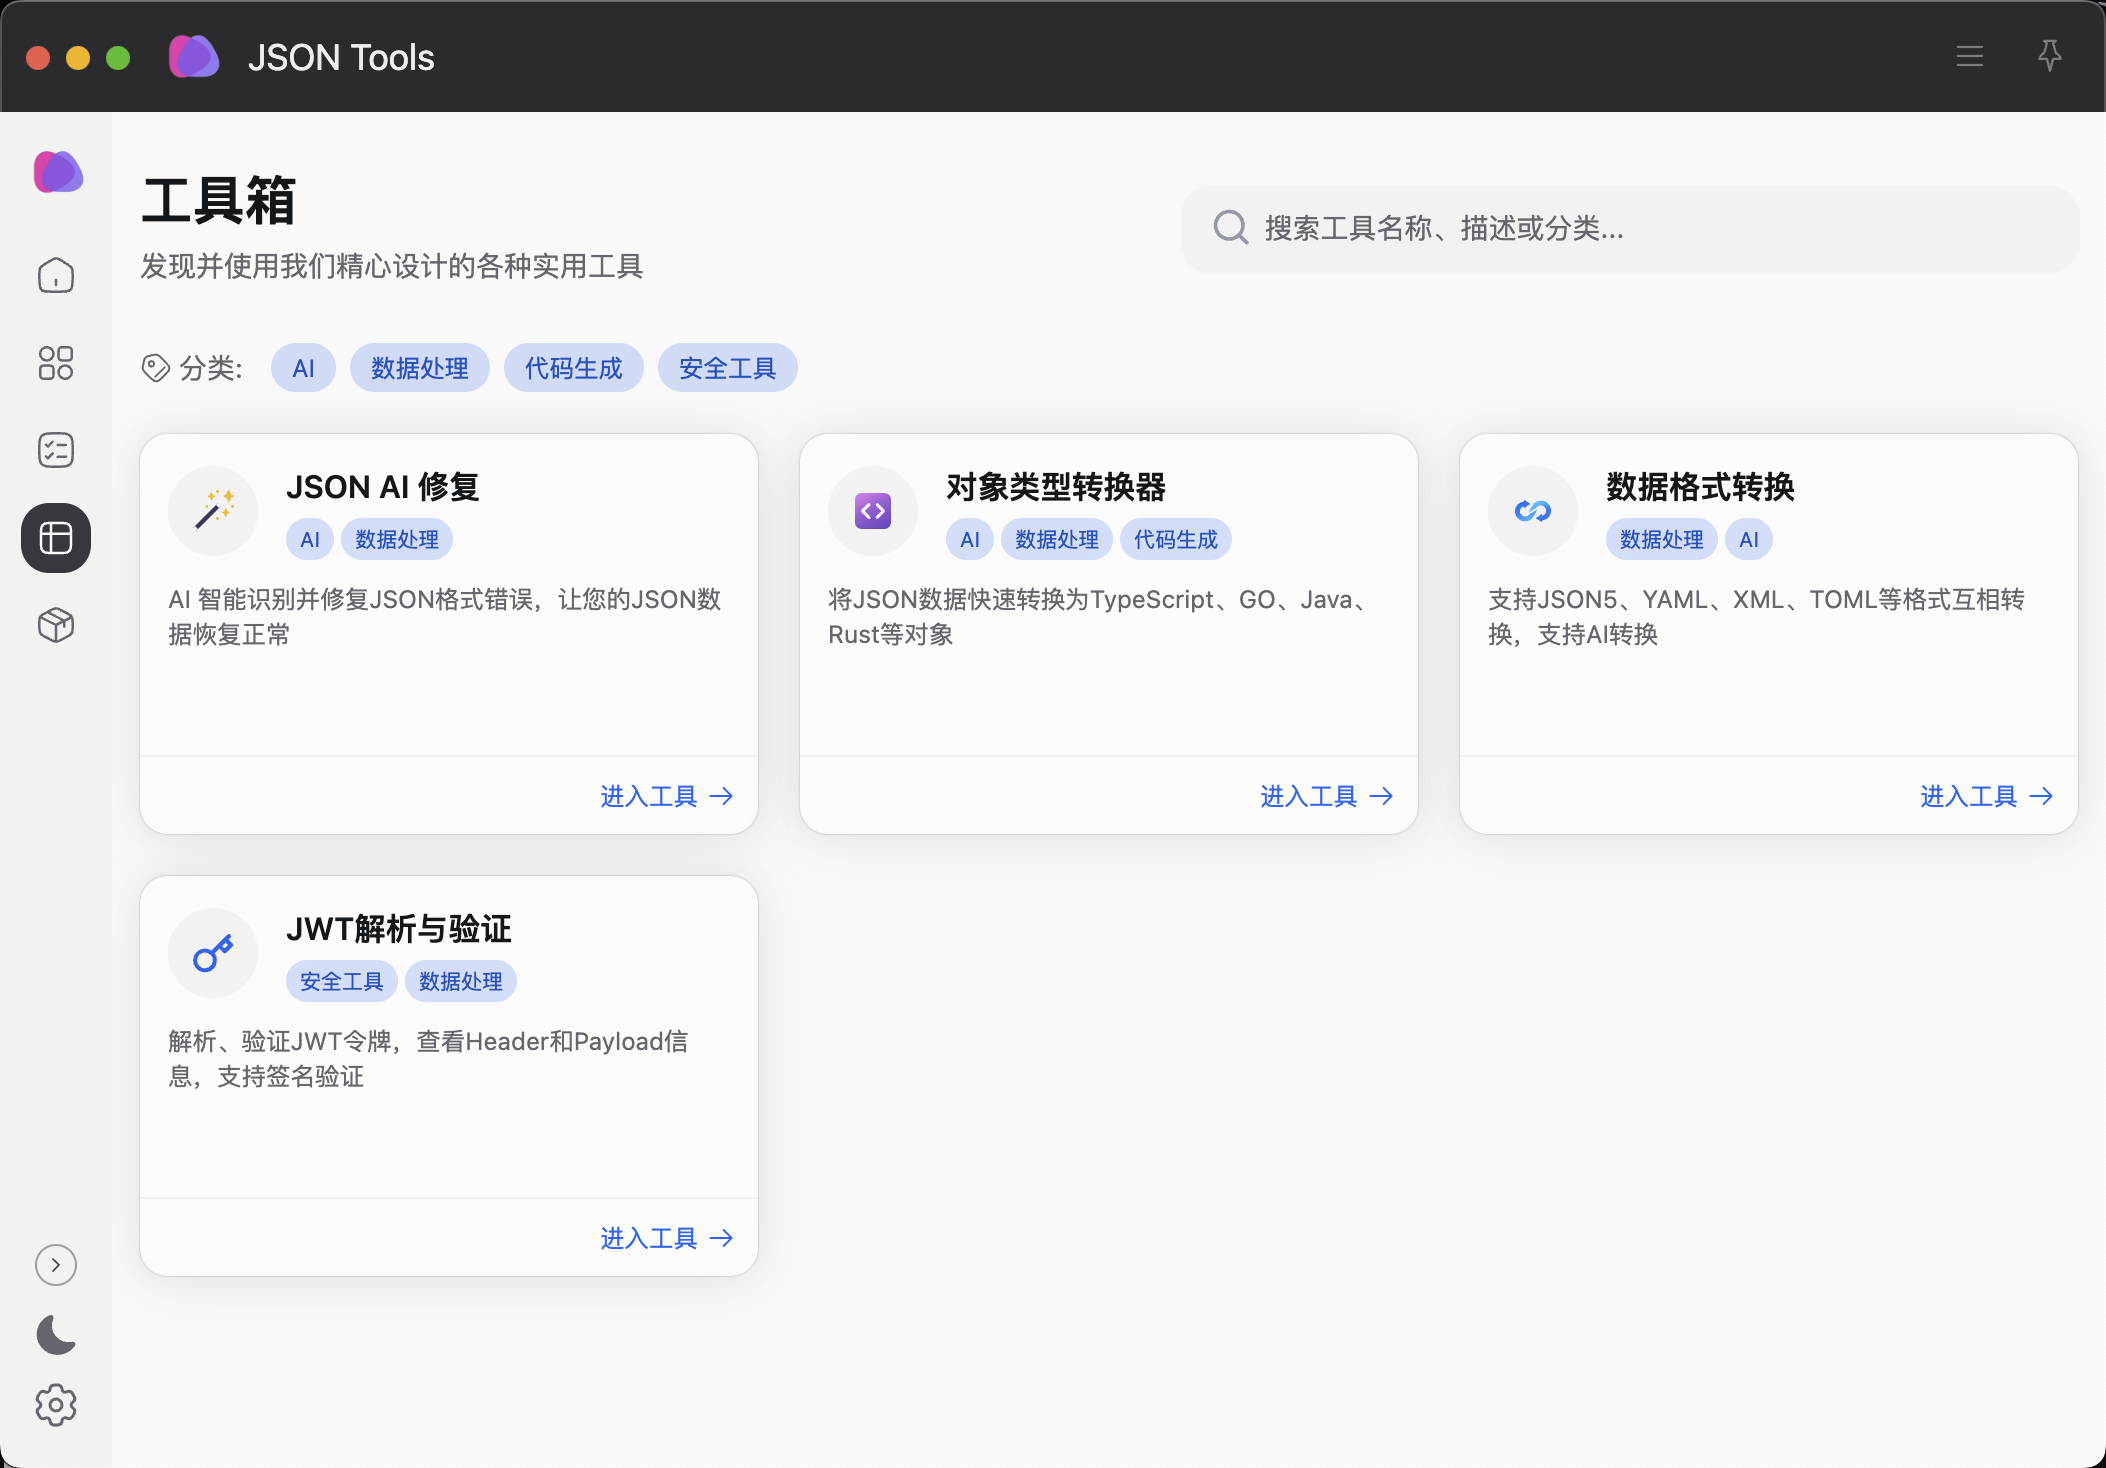Open the home page sidebar icon

56,275
